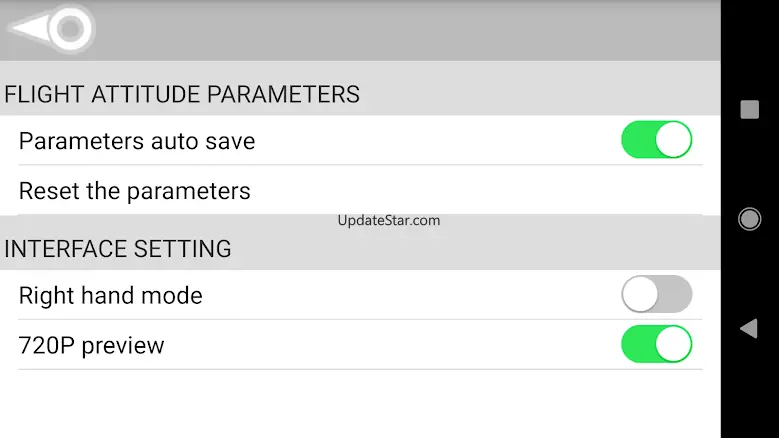Tap the Right hand mode label
This screenshot has width=779, height=438.
pos(110,295)
